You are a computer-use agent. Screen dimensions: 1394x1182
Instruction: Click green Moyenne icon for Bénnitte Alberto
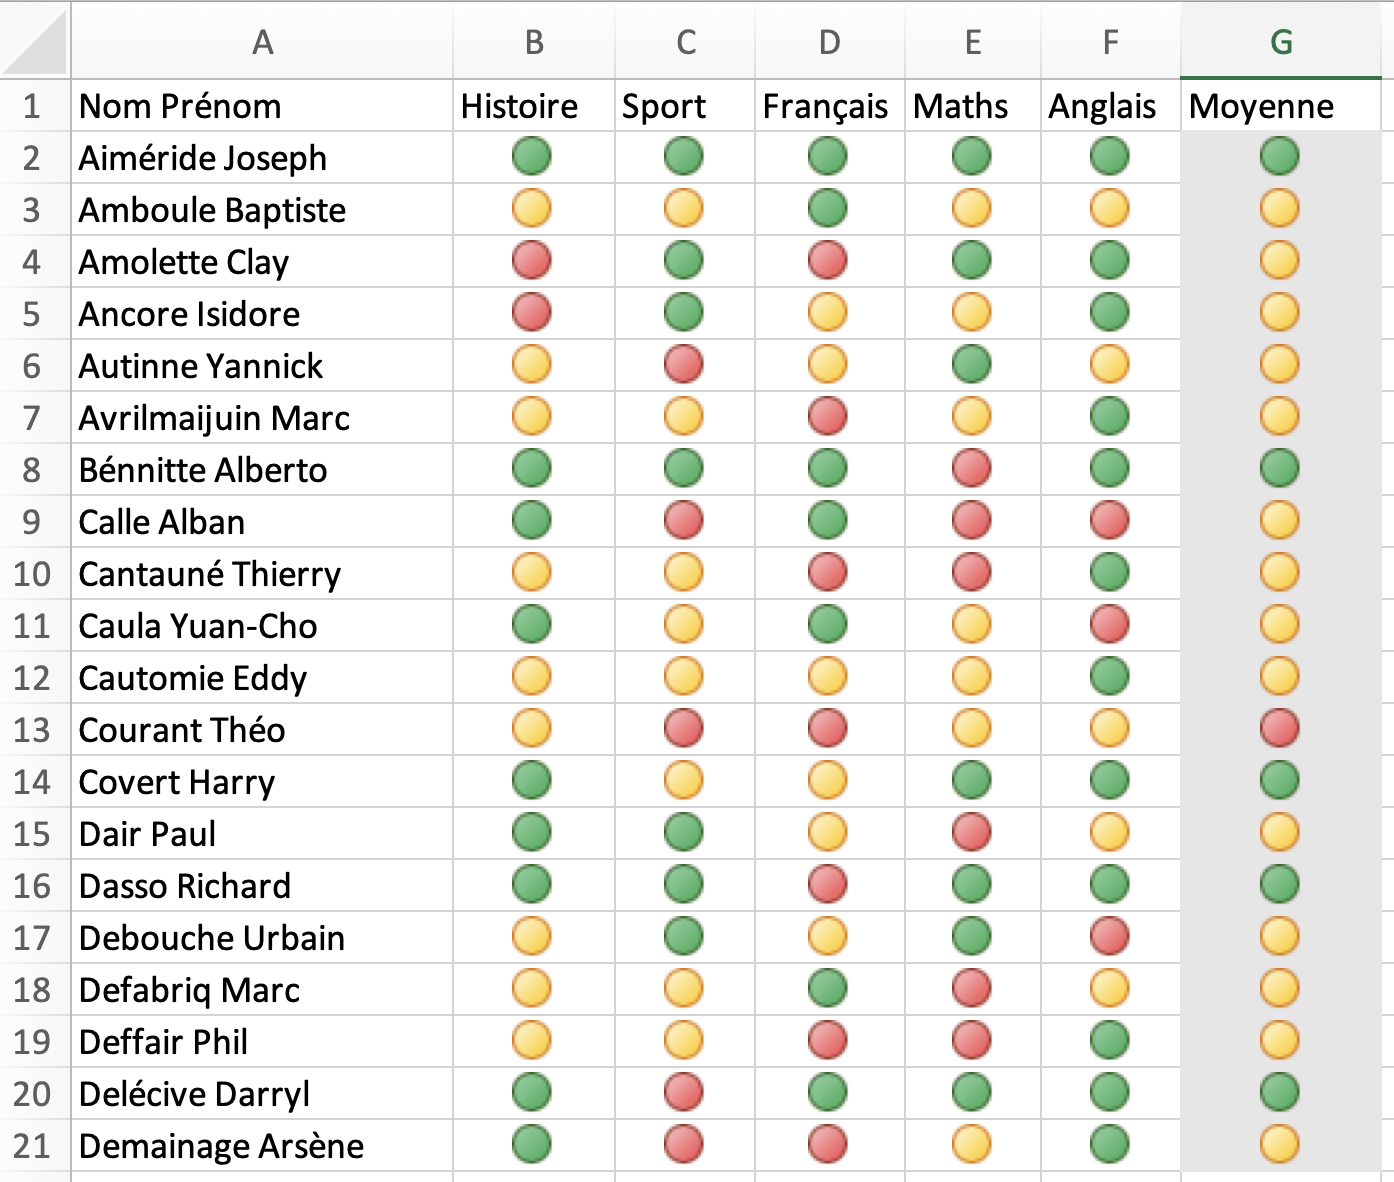(1279, 469)
